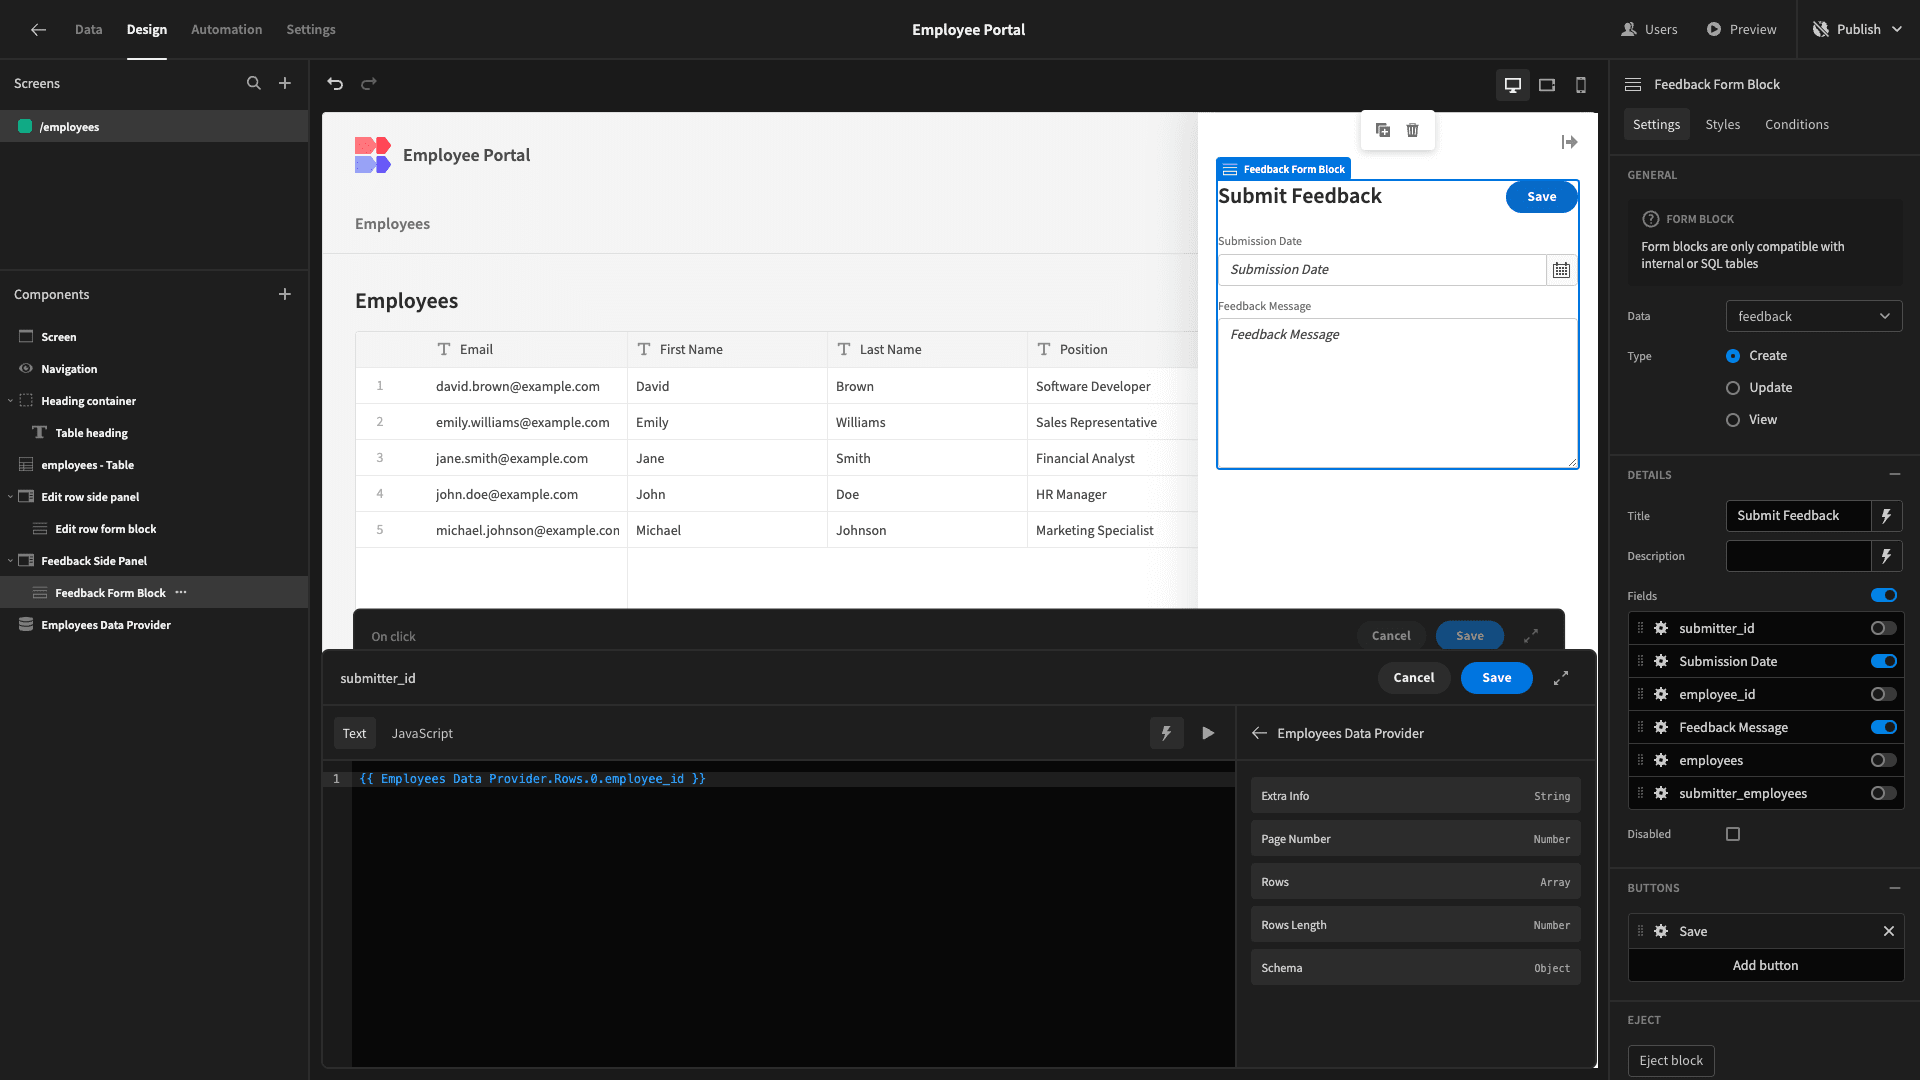Enable the submitter_id field toggle
The height and width of the screenshot is (1080, 1920).
(x=1884, y=628)
